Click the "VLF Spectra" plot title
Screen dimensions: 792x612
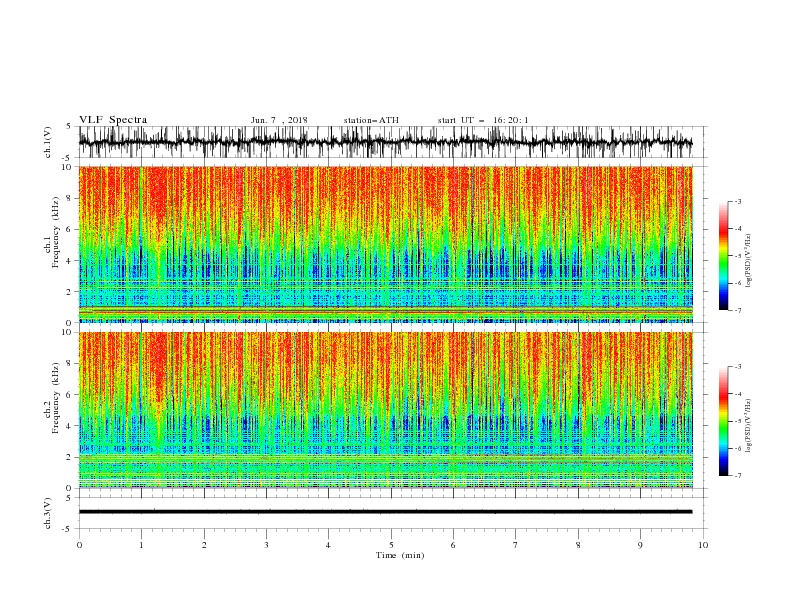pyautogui.click(x=113, y=120)
